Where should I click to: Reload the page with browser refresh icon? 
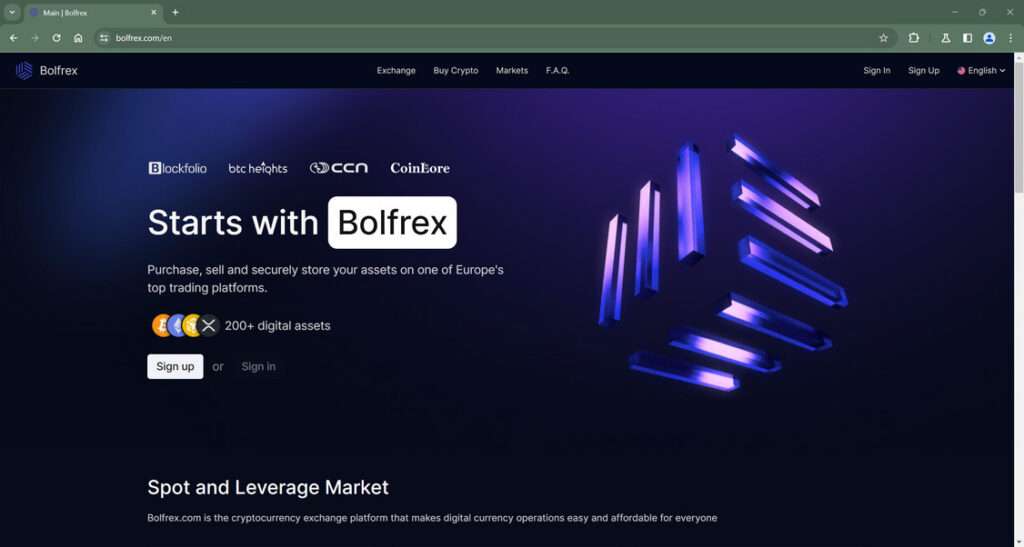56,38
